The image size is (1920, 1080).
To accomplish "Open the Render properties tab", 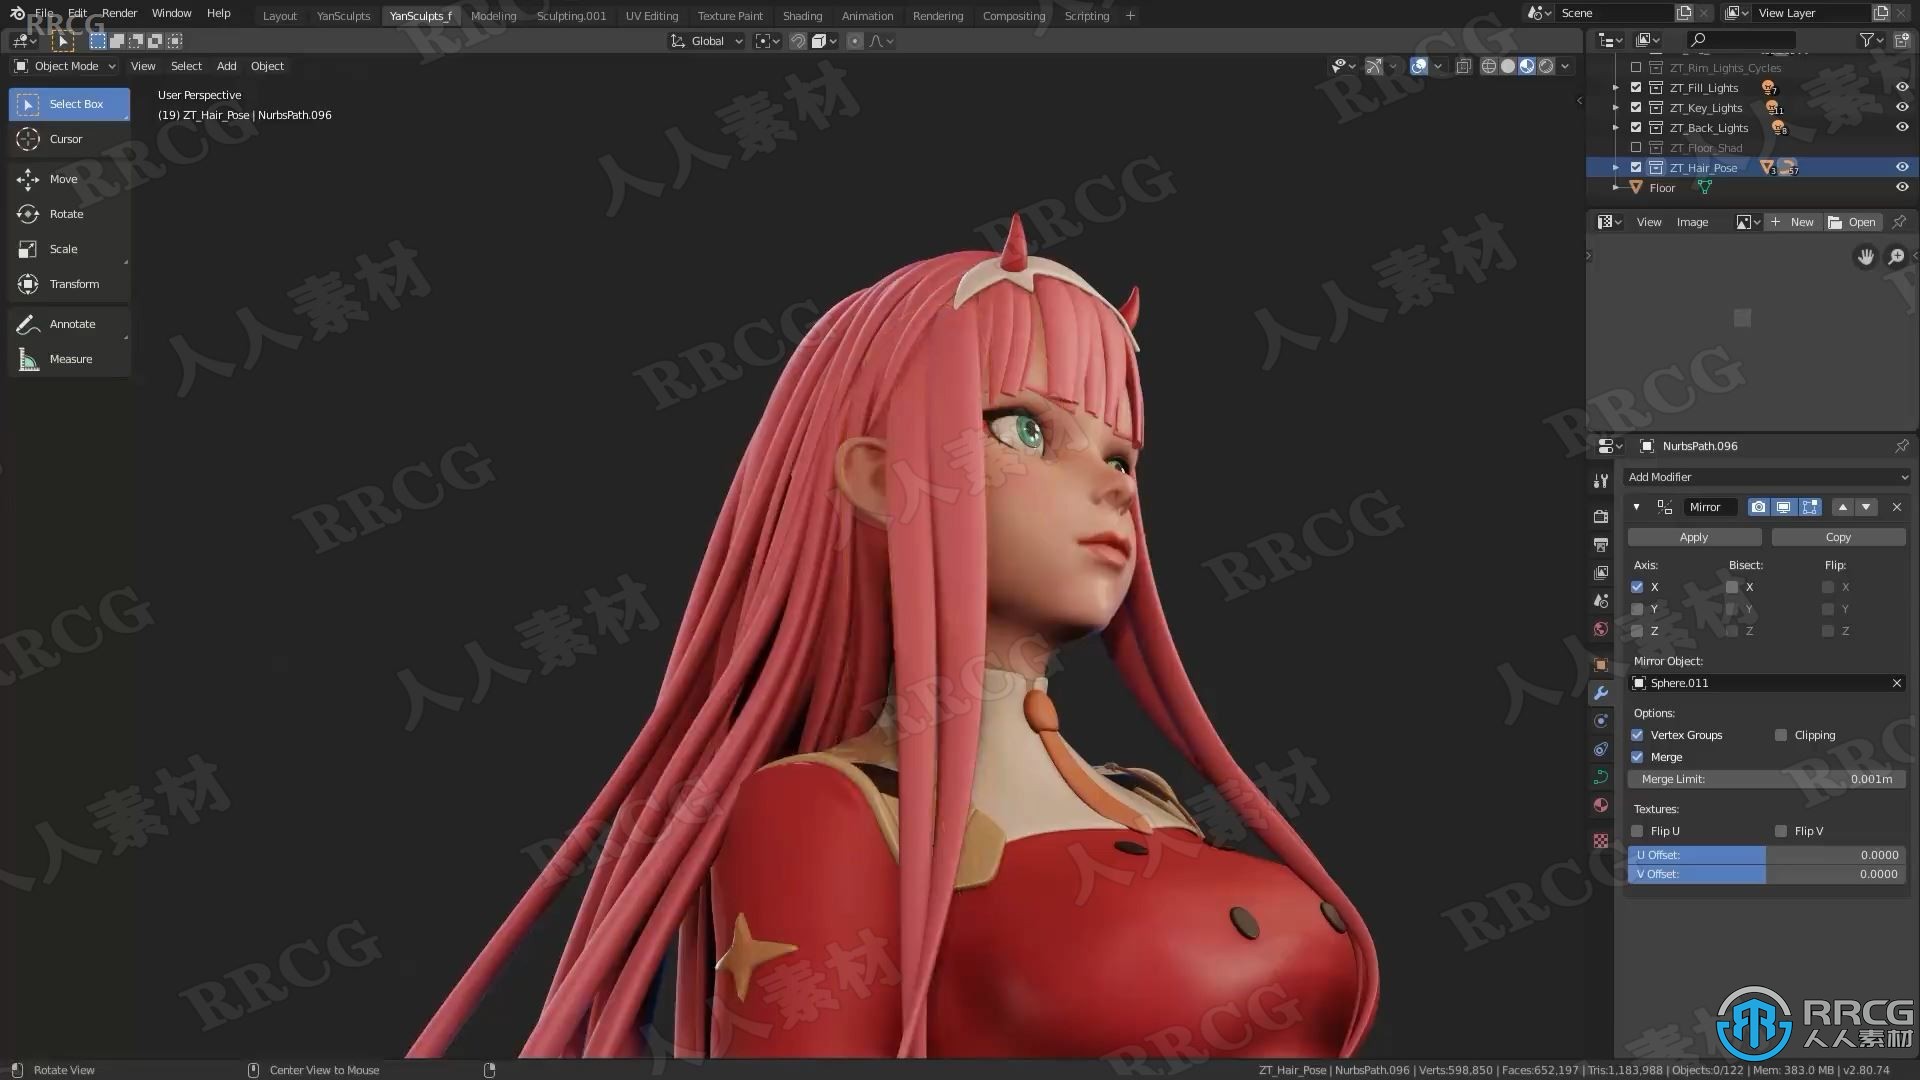I will tap(1601, 516).
